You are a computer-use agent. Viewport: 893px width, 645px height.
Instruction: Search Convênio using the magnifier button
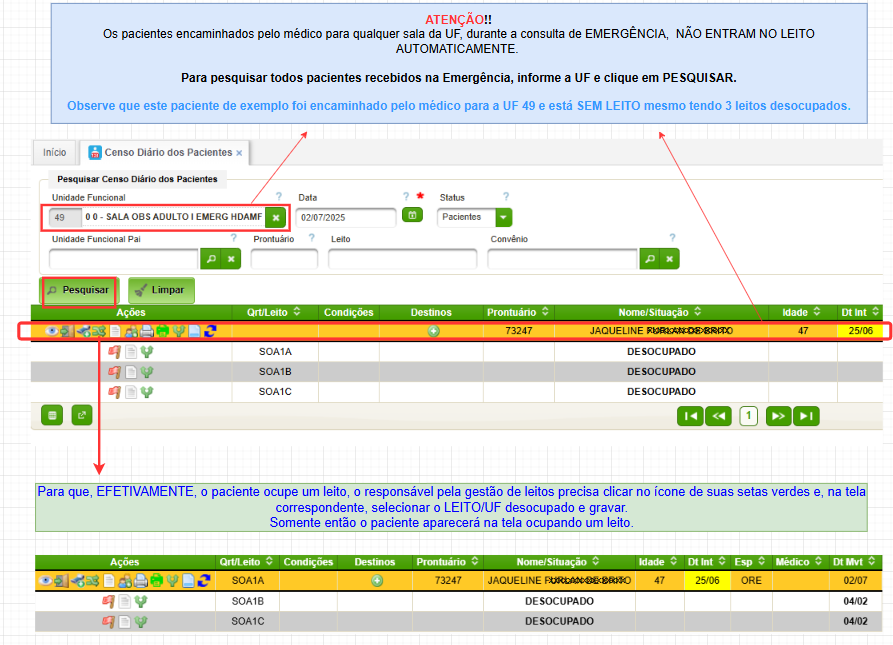[650, 259]
